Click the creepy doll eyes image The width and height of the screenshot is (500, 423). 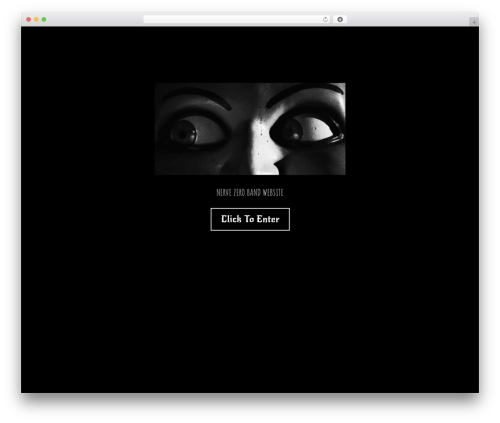[250, 129]
